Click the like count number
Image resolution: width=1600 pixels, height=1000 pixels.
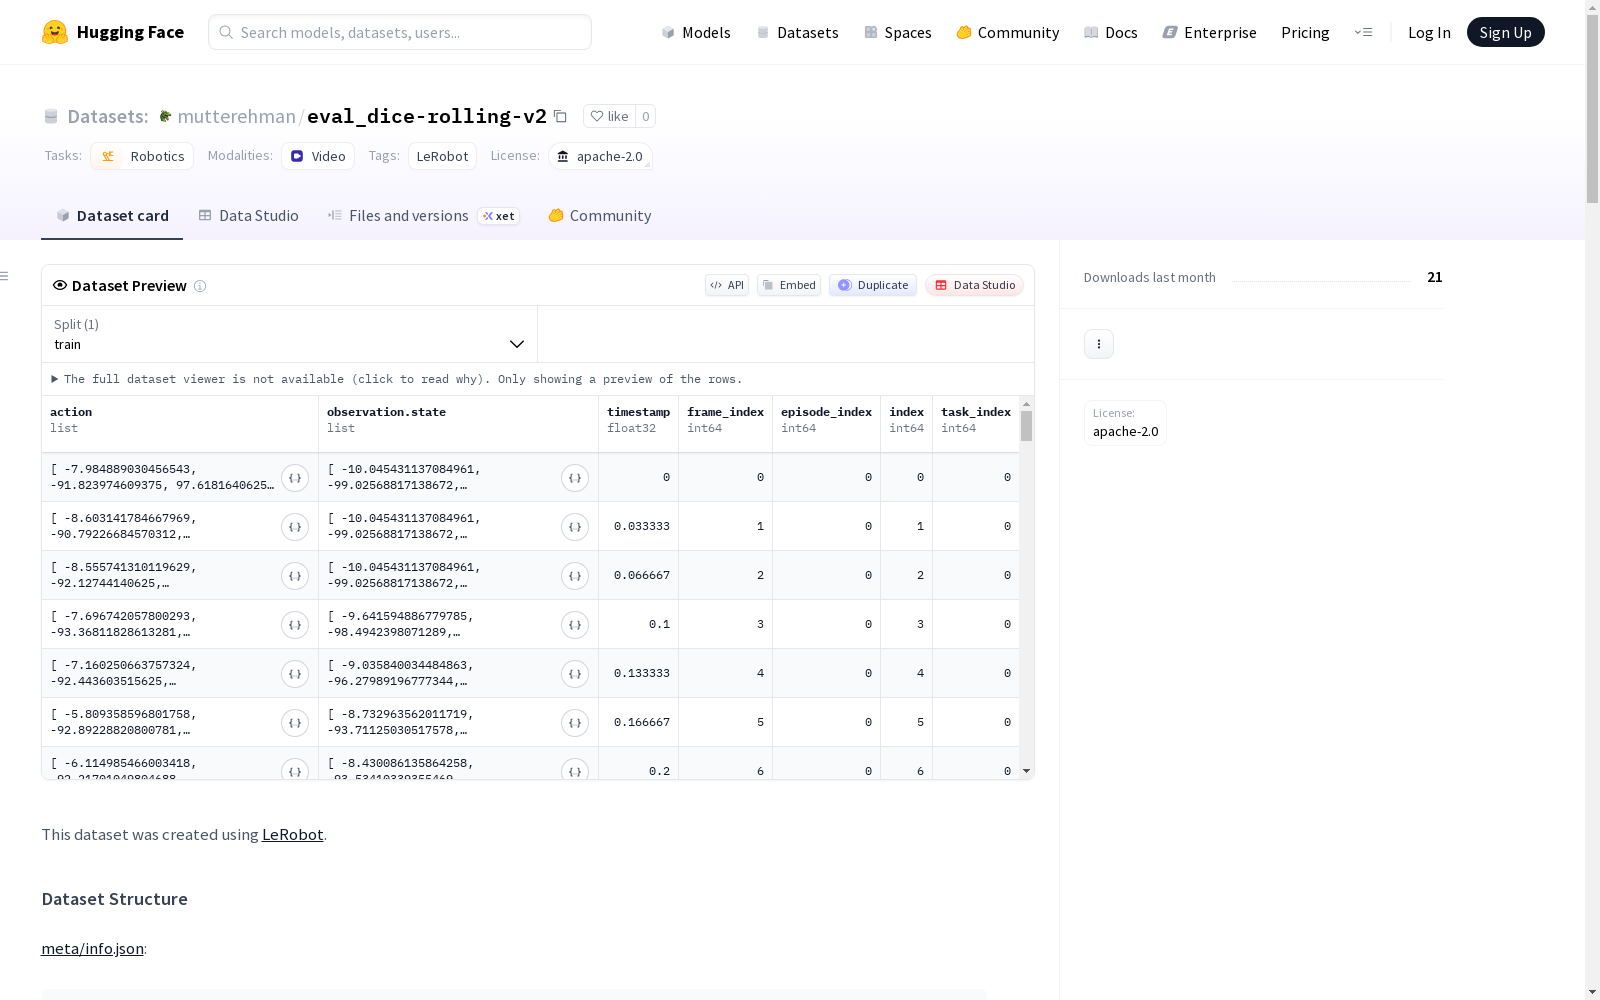[x=646, y=117]
